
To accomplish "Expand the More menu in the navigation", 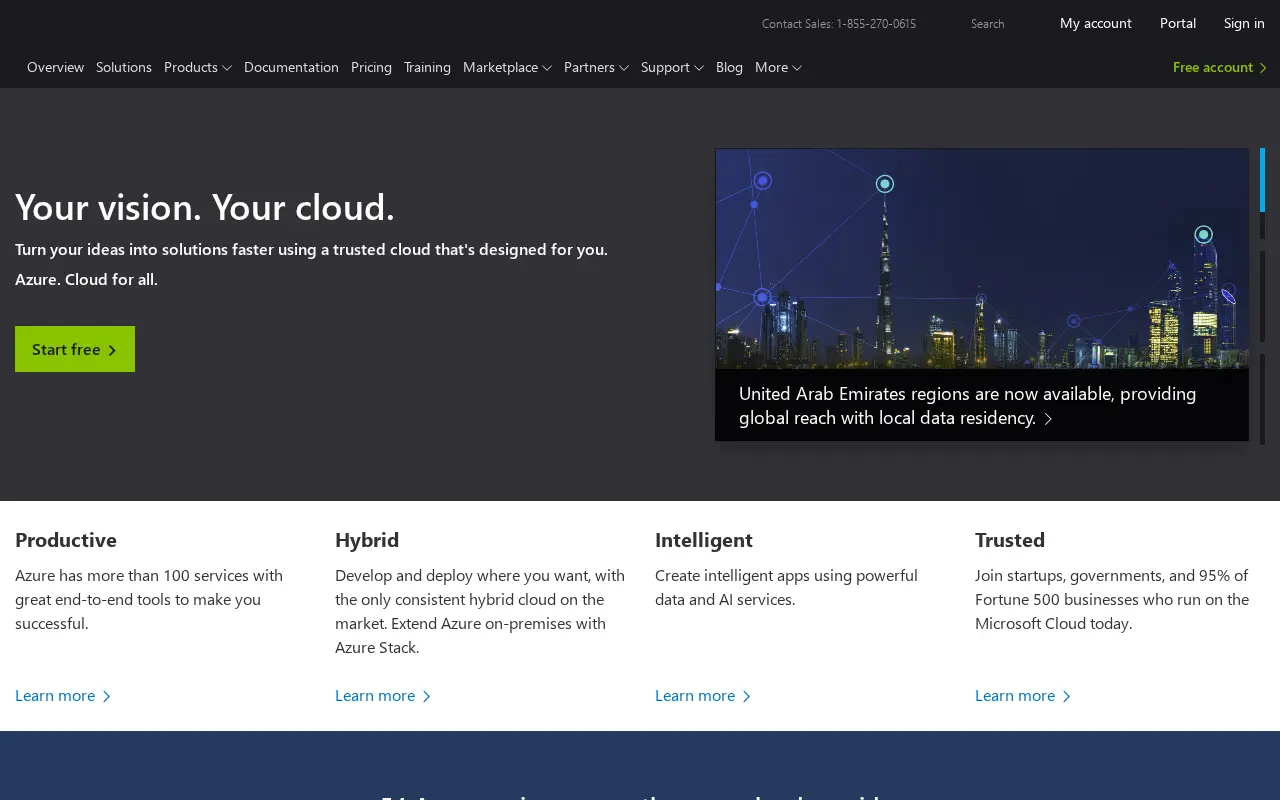I will pos(778,67).
